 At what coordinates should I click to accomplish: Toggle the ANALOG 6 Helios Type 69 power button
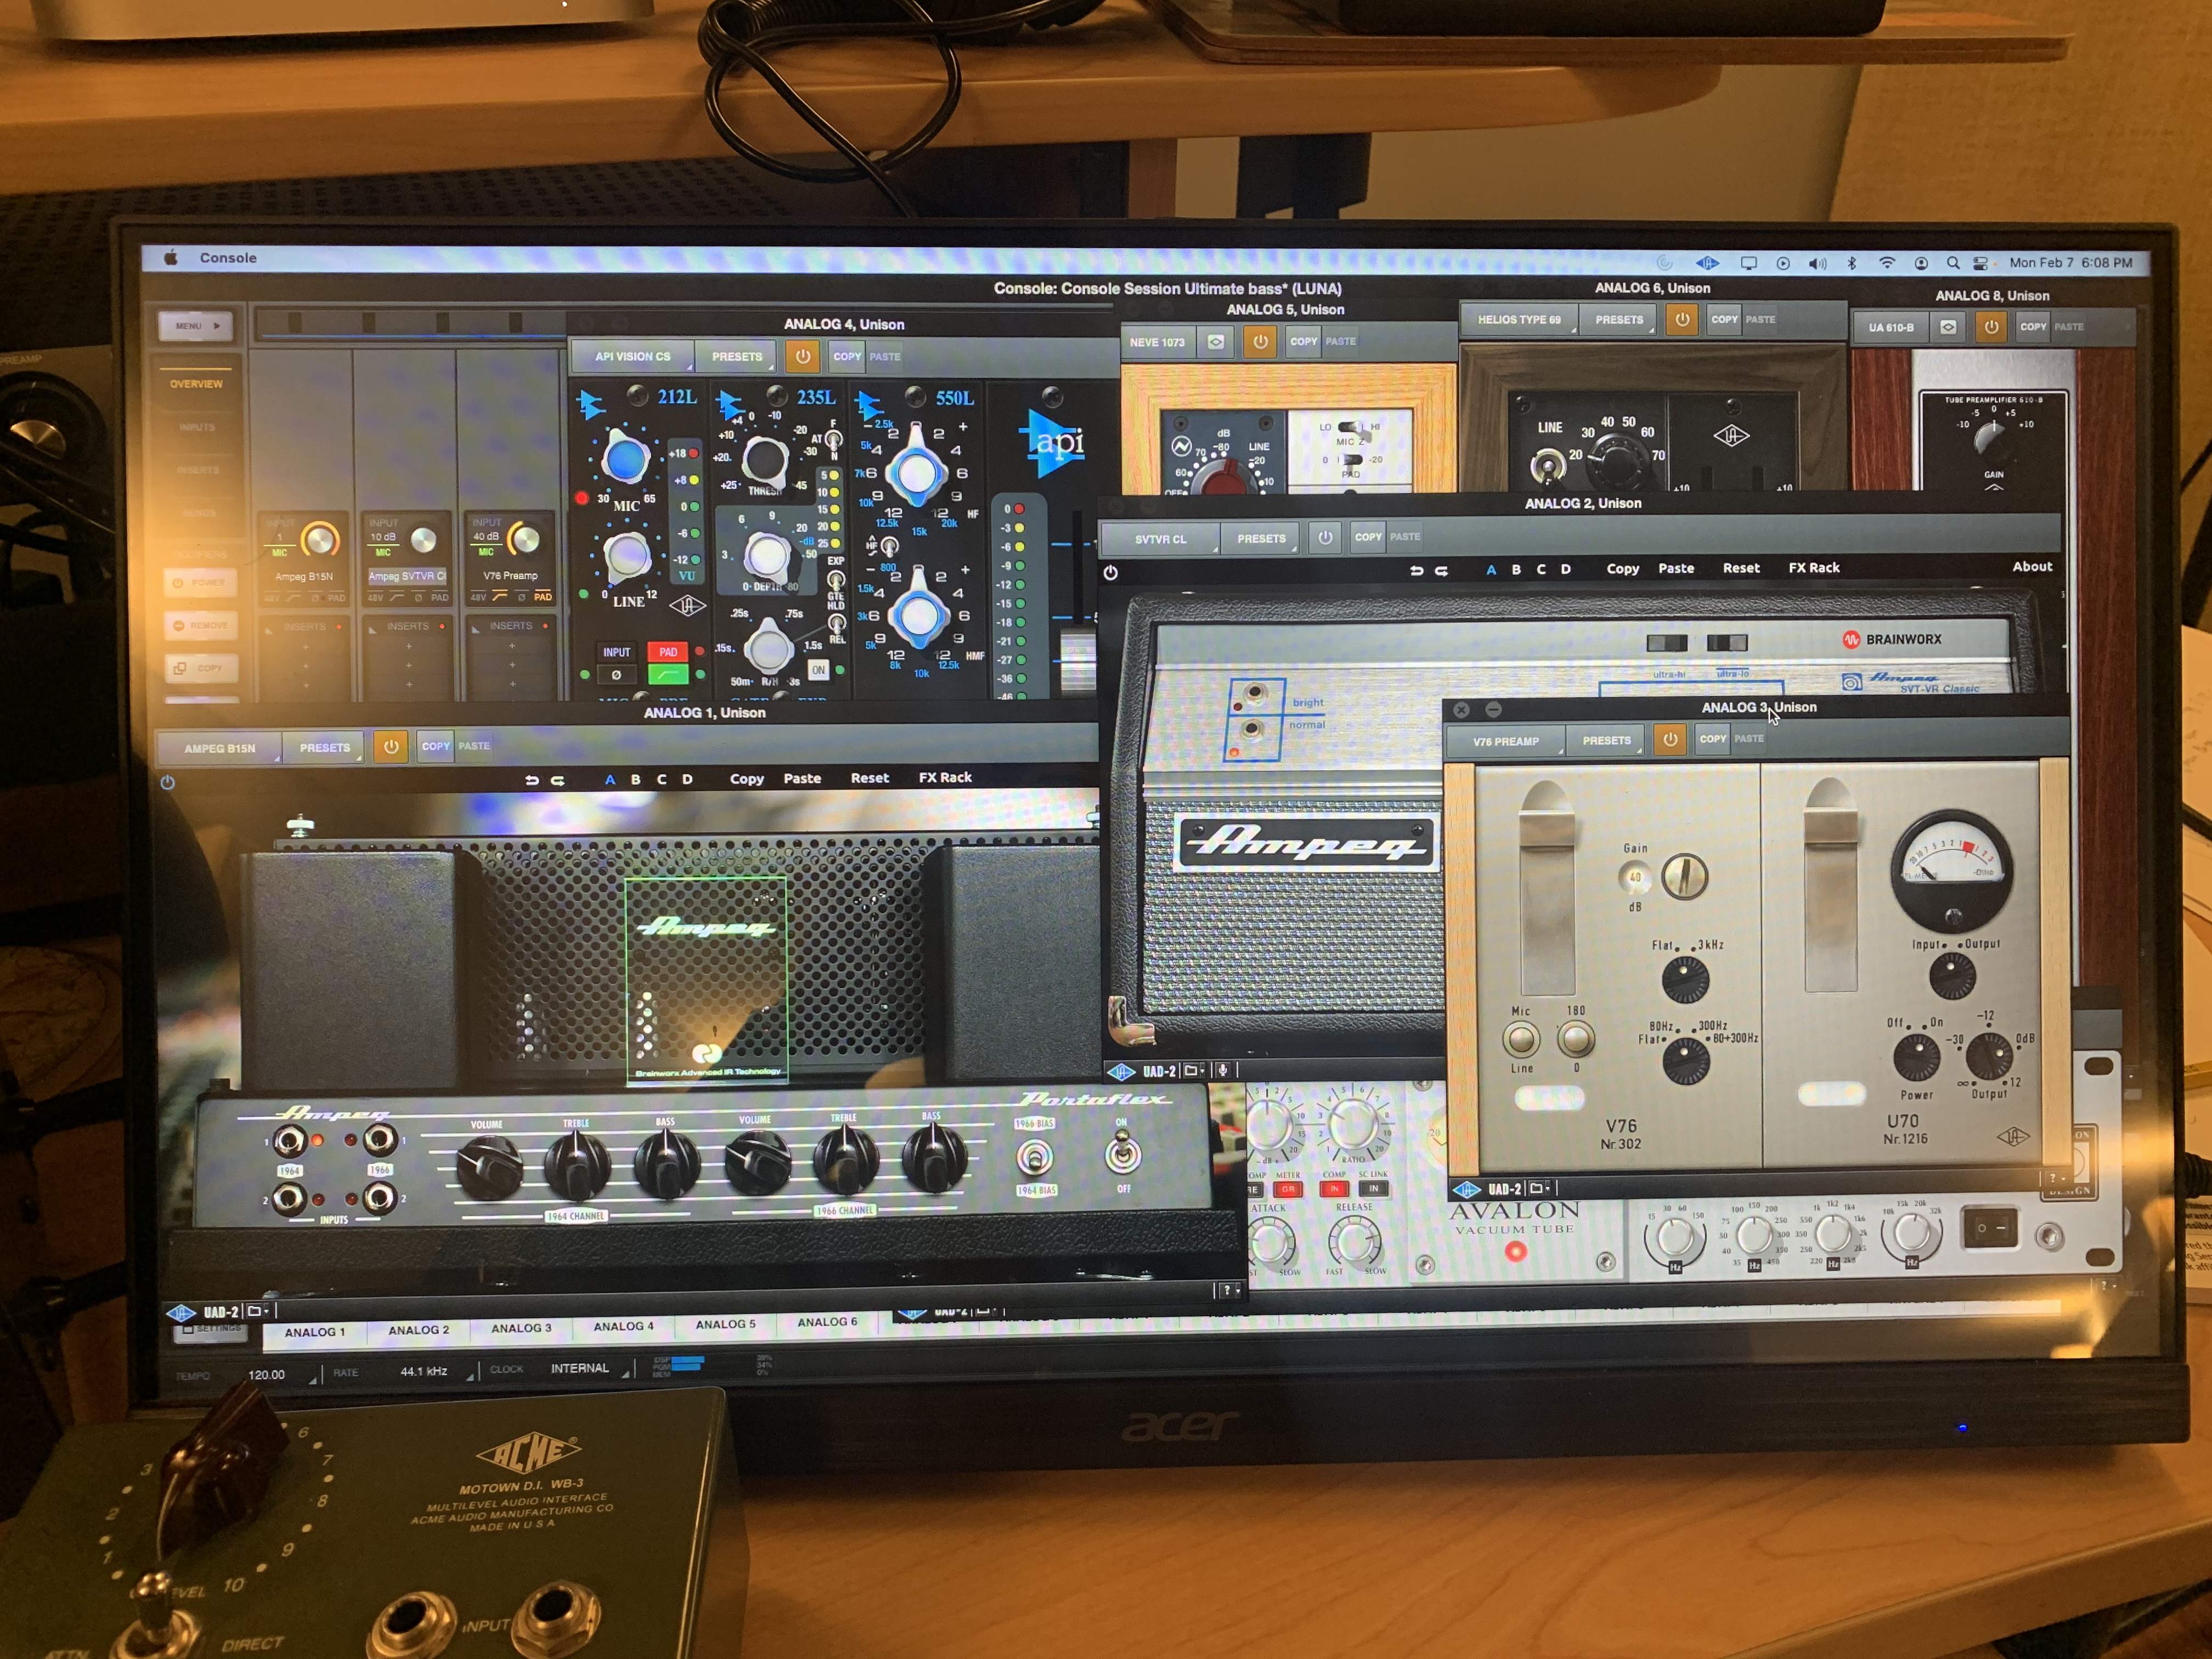(x=1682, y=320)
